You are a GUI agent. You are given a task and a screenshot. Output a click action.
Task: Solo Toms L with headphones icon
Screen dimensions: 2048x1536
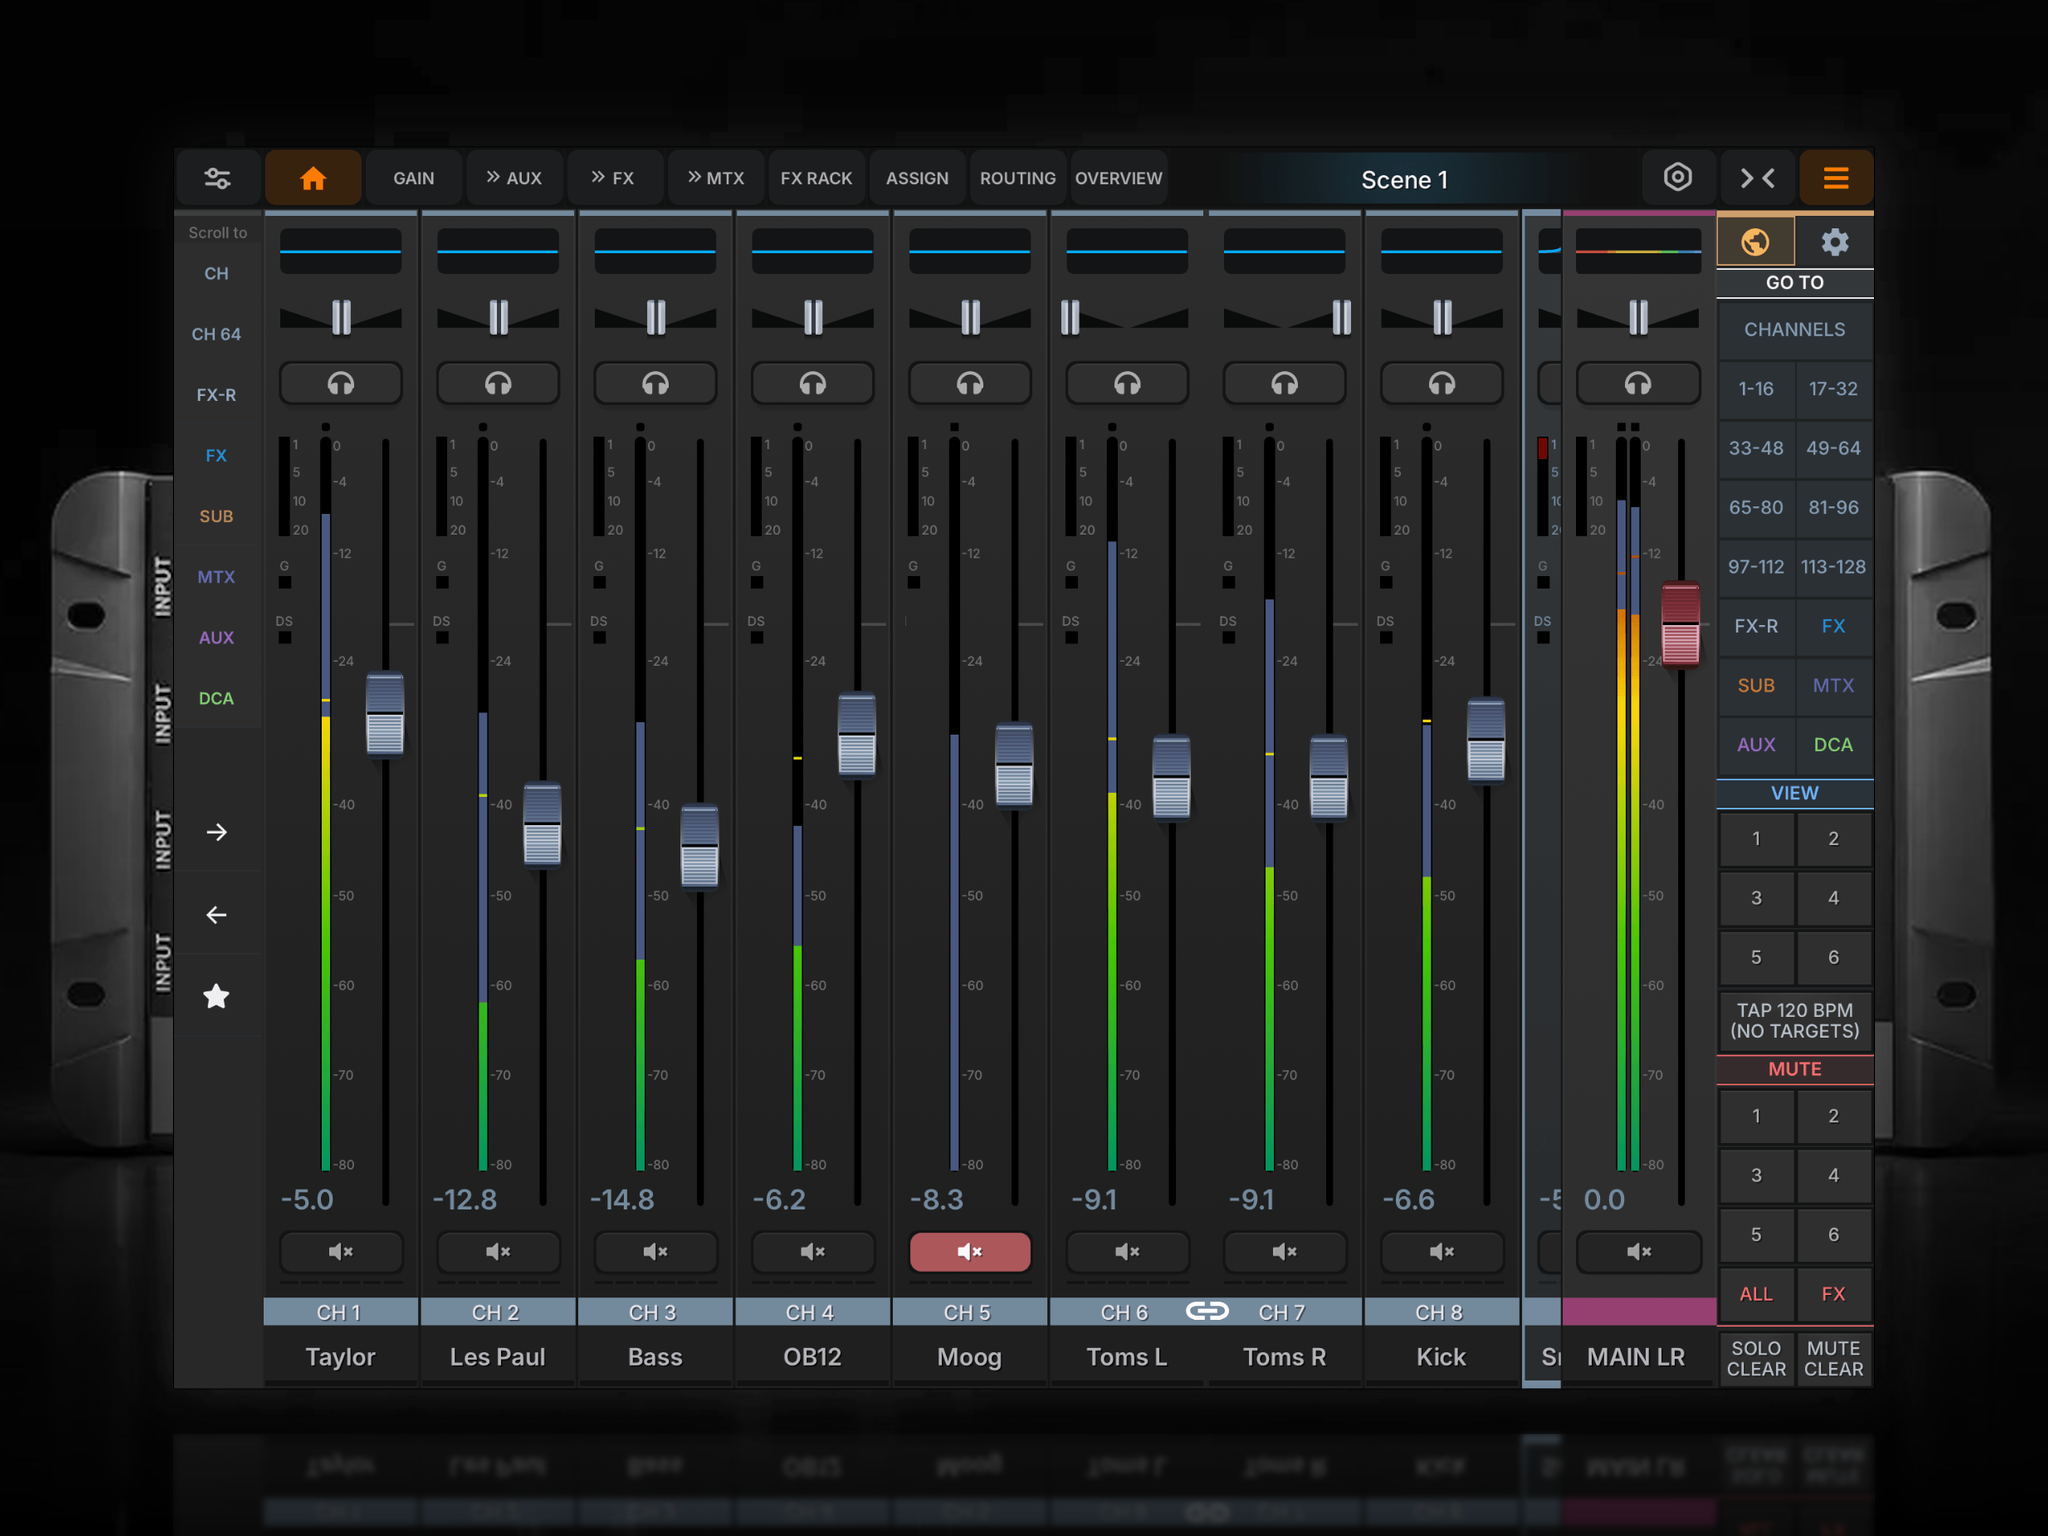pos(1127,383)
